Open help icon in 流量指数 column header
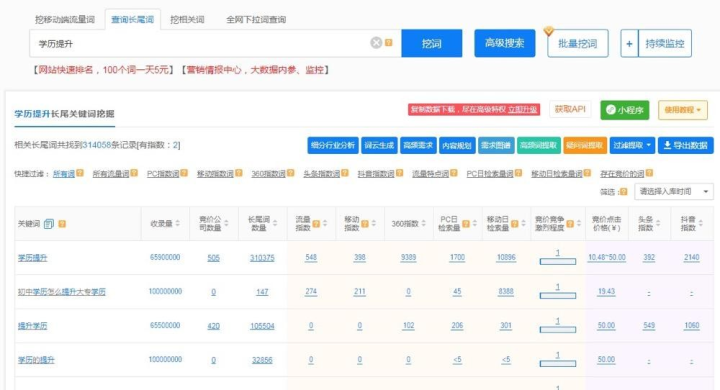The width and height of the screenshot is (720, 390). click(316, 224)
